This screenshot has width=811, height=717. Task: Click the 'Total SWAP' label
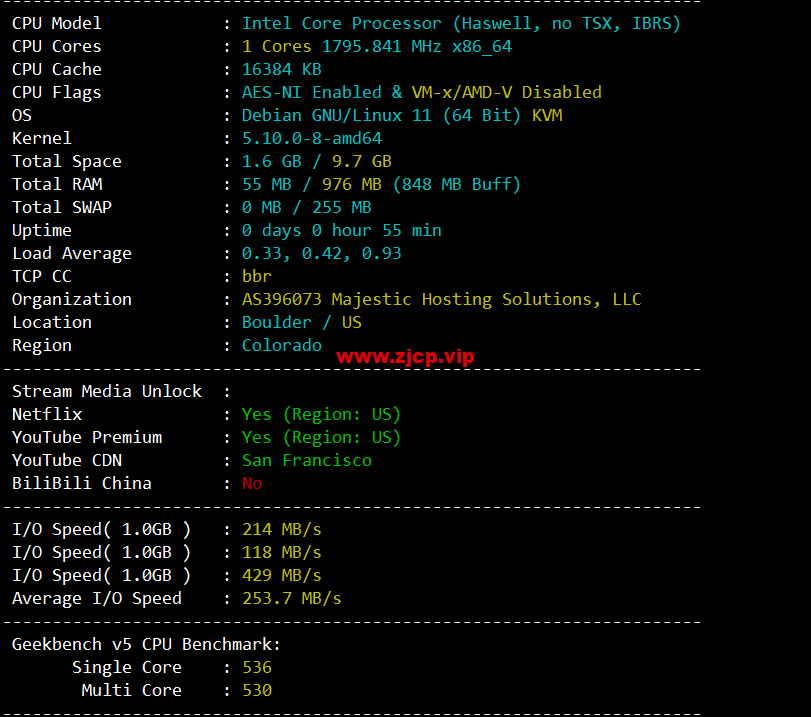pyautogui.click(x=62, y=207)
